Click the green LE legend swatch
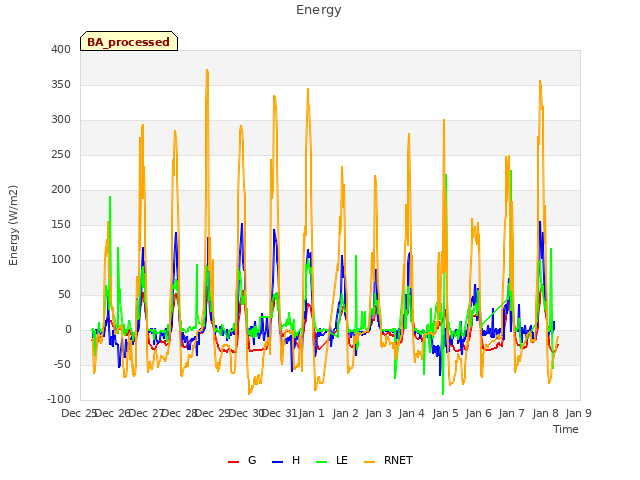Image resolution: width=640 pixels, height=480 pixels. (322, 462)
